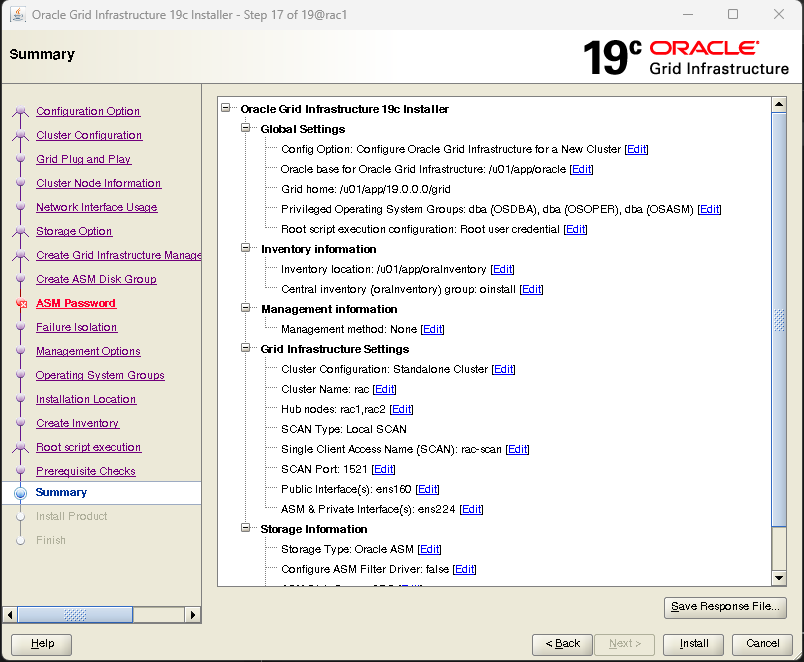
Task: Edit the Public Interface ens160
Action: tap(428, 489)
